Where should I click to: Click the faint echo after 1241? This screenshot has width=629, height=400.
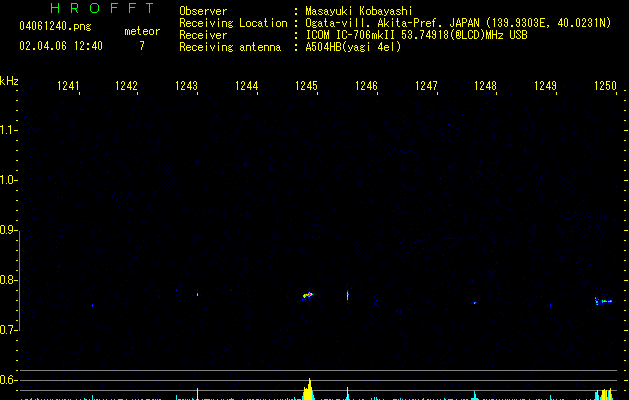point(93,306)
